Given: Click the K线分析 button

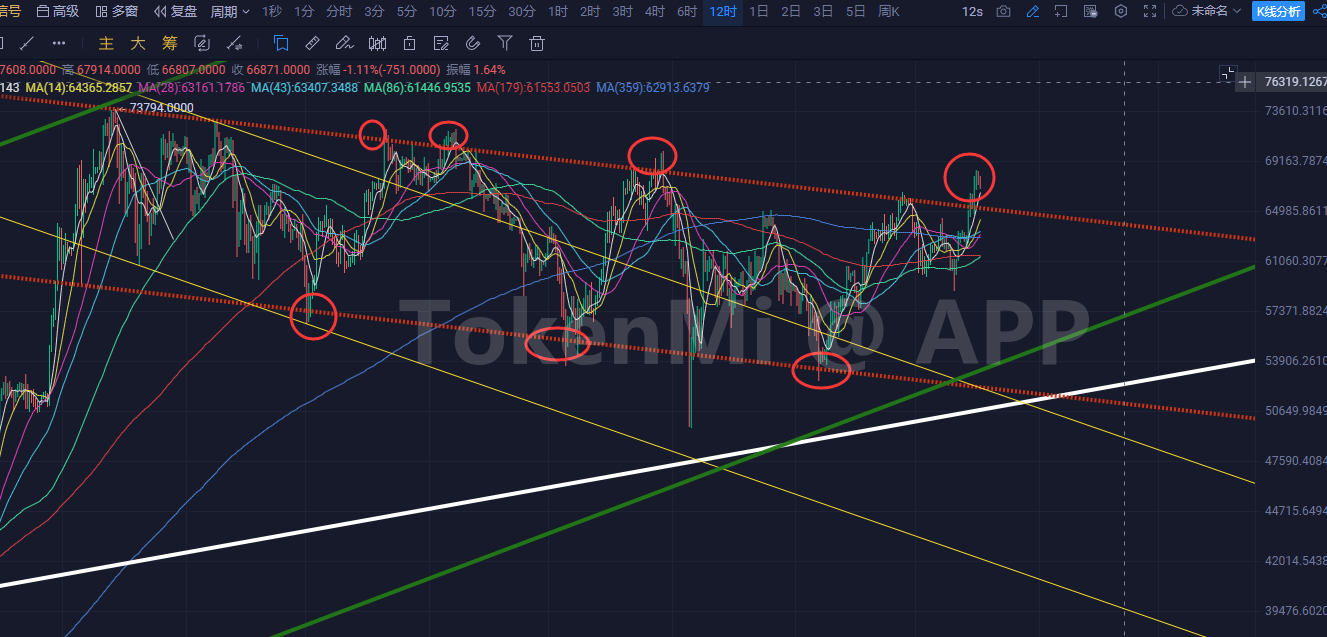Looking at the screenshot, I should coord(1278,12).
